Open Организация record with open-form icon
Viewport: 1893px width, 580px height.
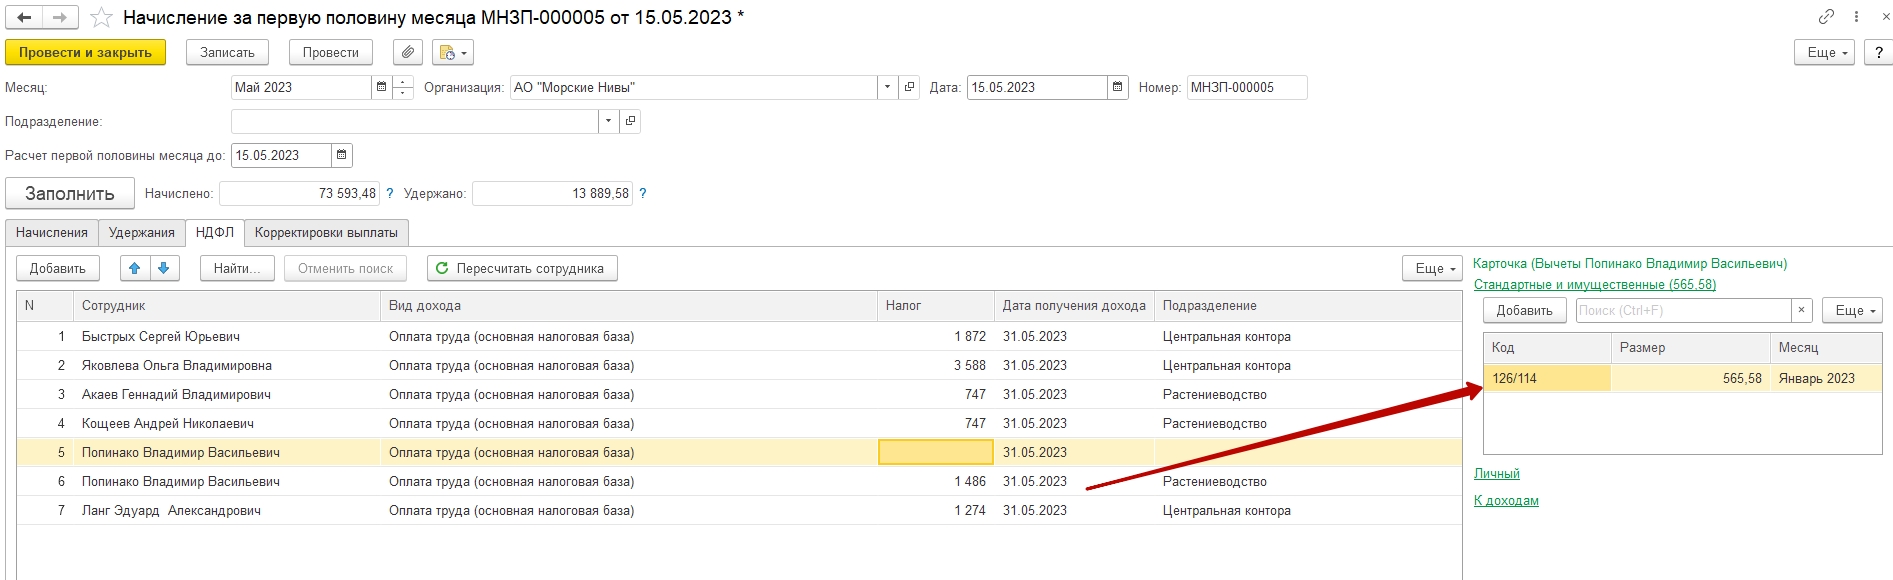pos(909,87)
